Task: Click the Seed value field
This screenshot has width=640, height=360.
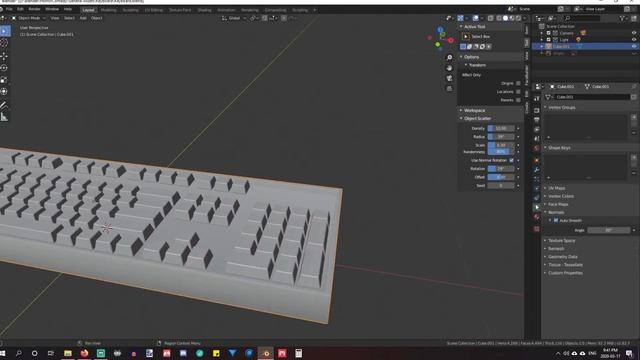Action: pos(501,186)
